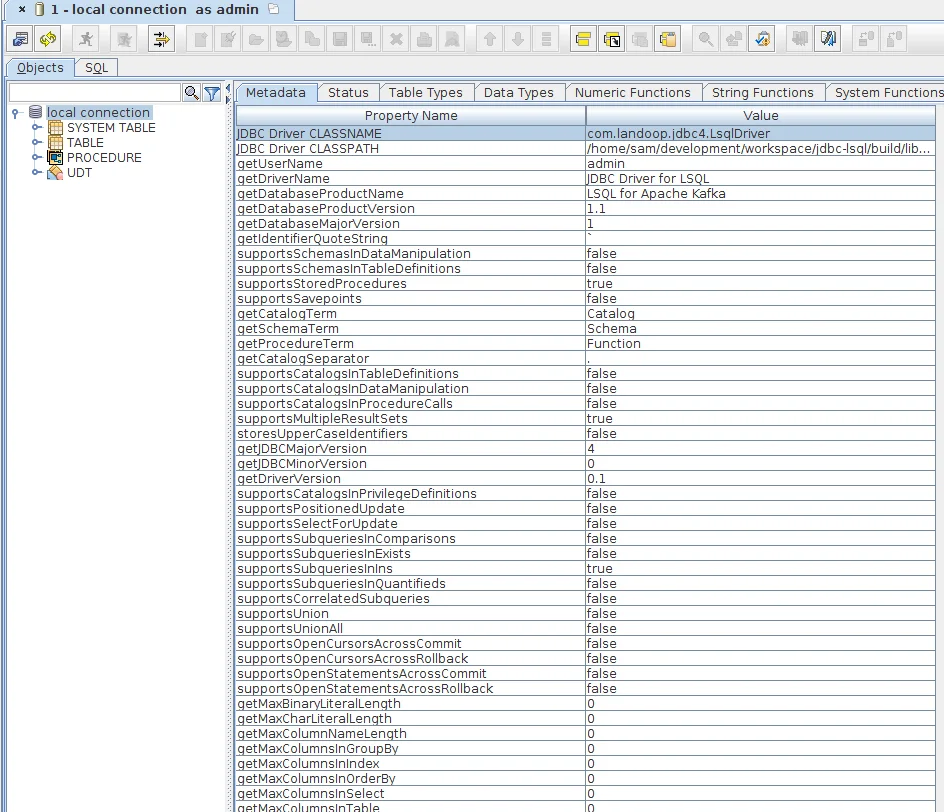The height and width of the screenshot is (812, 944).
Task: Switch to the Objects tab
Action: (x=40, y=67)
